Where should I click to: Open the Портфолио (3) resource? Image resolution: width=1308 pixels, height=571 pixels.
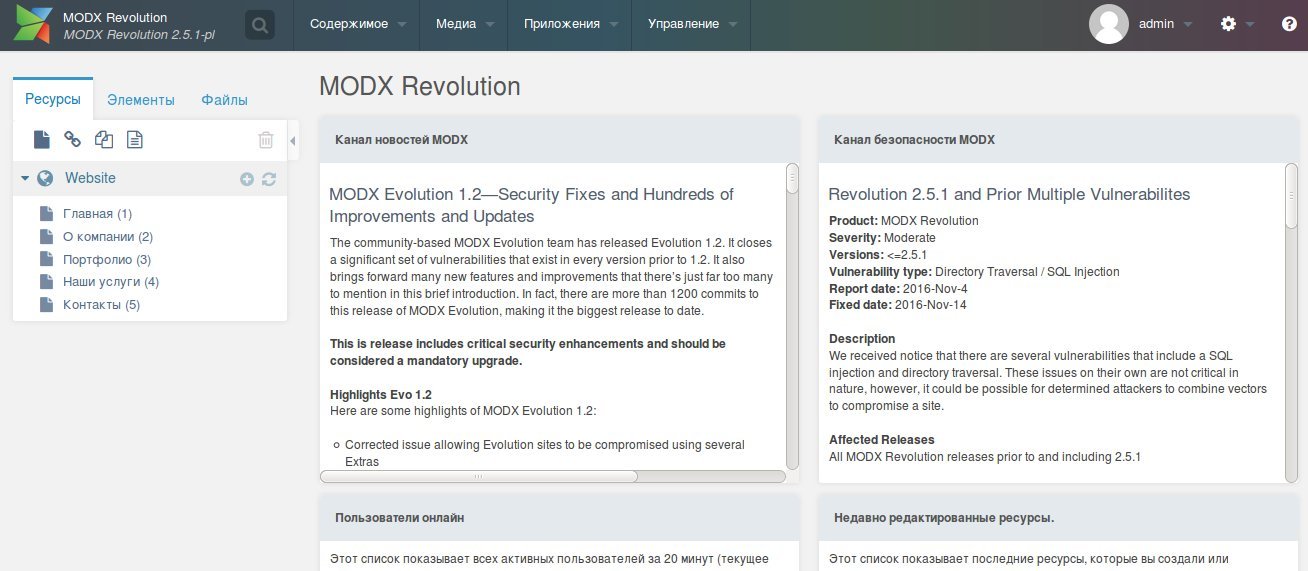tap(107, 259)
